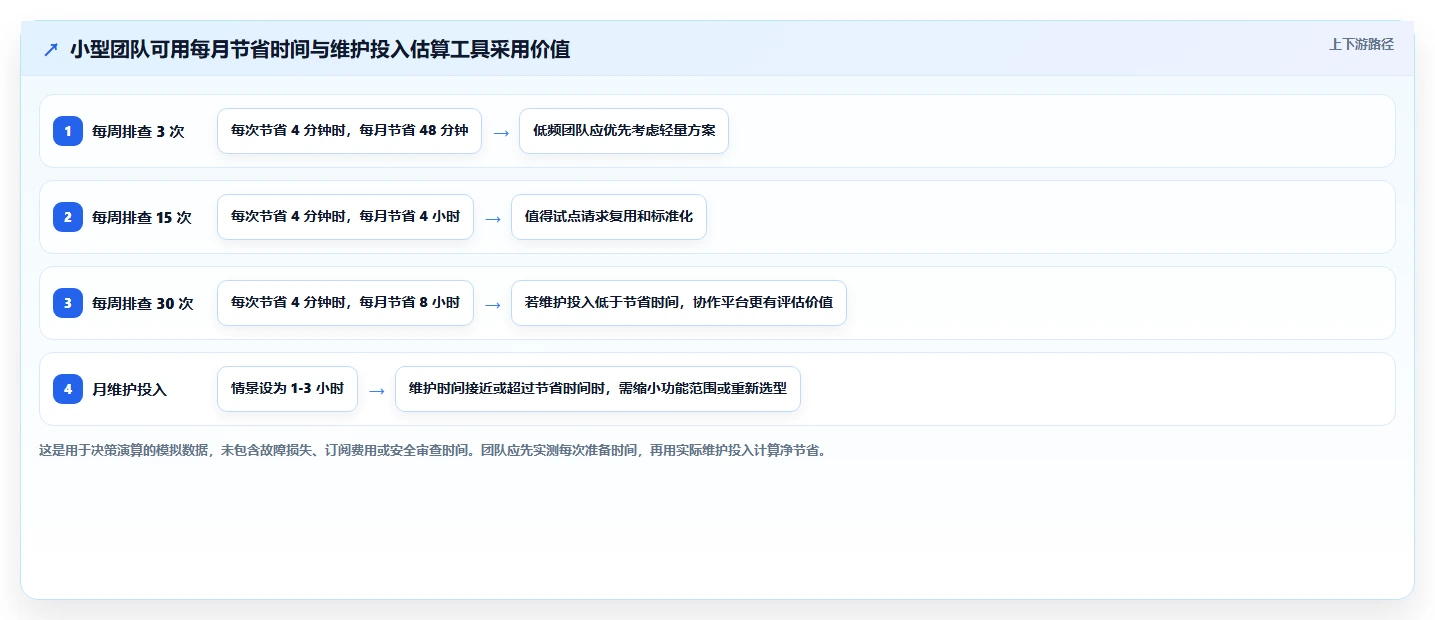Select the 每周排查 3 次 label
The height and width of the screenshot is (620, 1435).
[x=138, y=131]
